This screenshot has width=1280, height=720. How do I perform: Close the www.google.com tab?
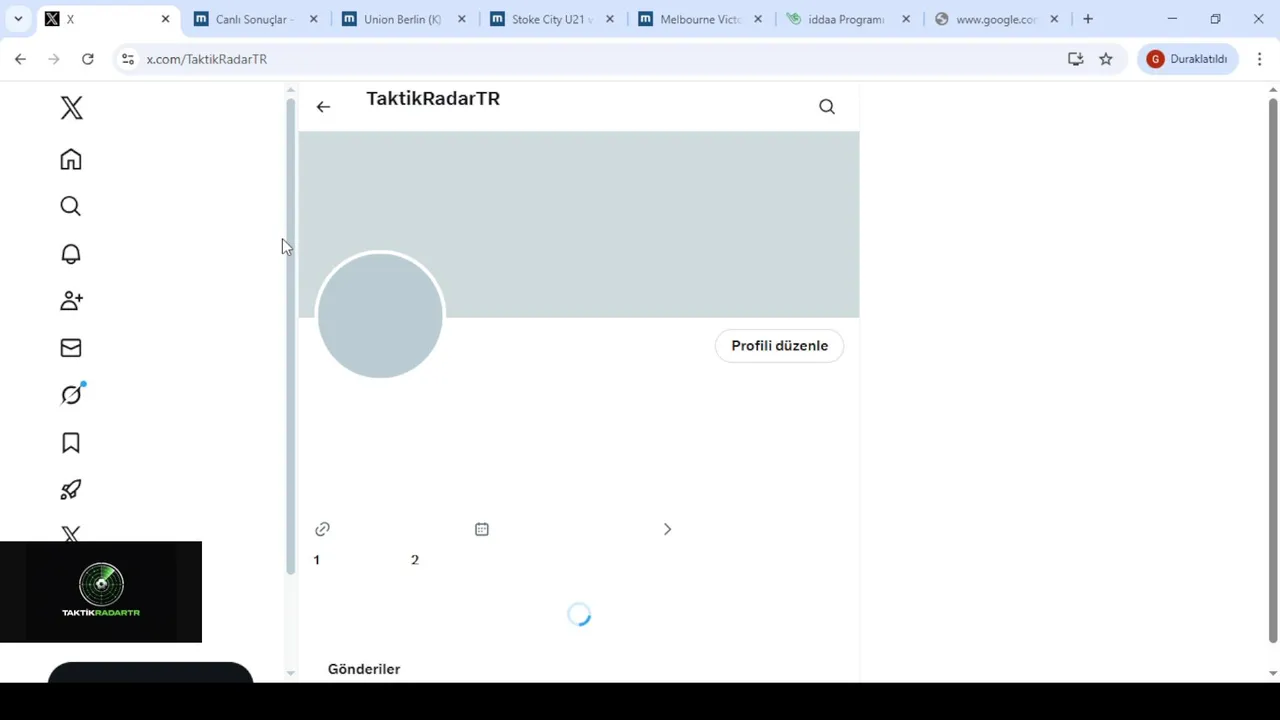tap(1054, 19)
